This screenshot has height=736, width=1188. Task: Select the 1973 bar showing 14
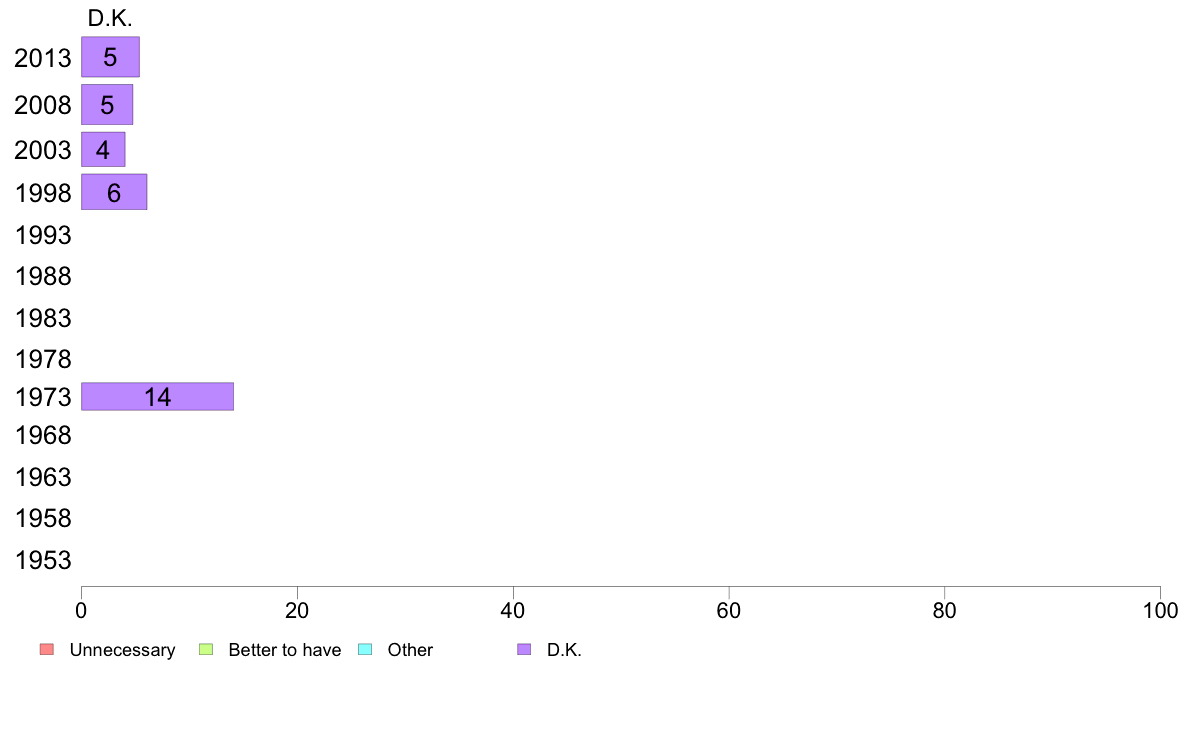coord(158,396)
